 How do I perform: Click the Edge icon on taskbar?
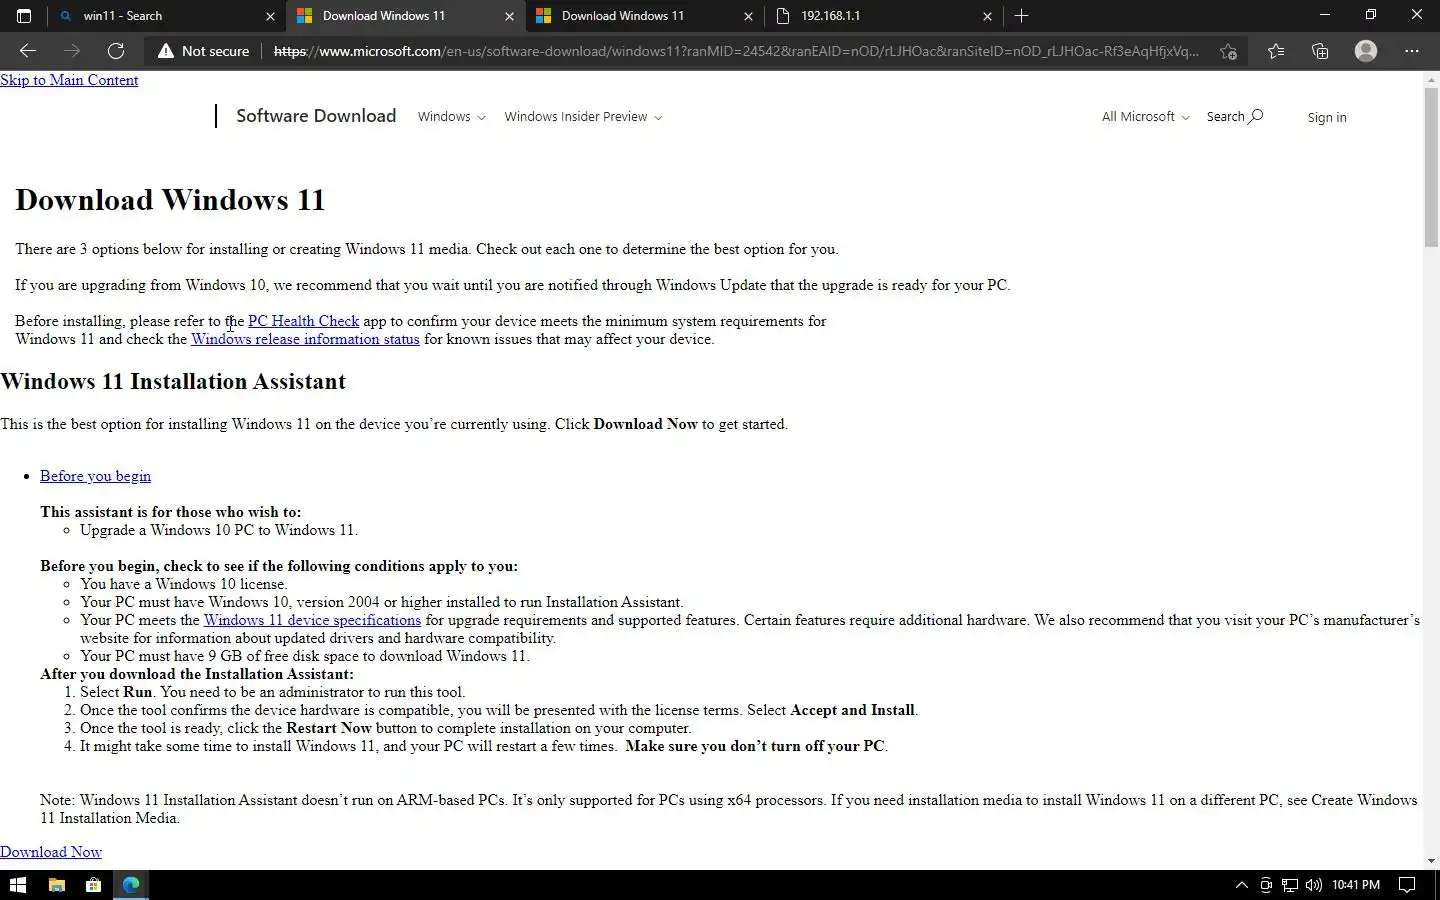pyautogui.click(x=131, y=885)
